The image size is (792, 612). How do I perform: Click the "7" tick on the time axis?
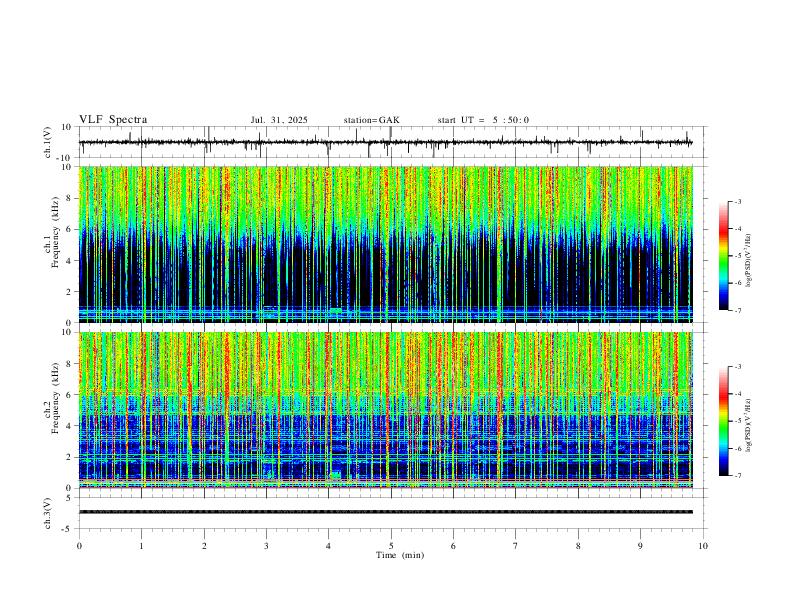pos(516,546)
